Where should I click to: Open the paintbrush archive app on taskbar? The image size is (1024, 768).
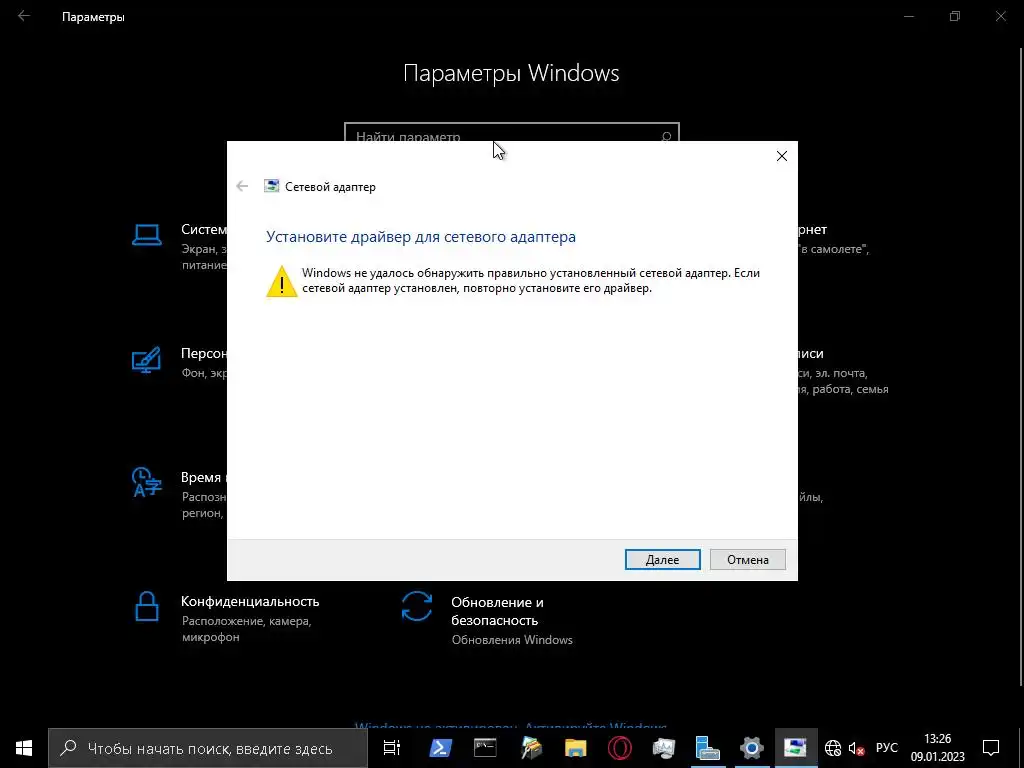click(x=531, y=748)
